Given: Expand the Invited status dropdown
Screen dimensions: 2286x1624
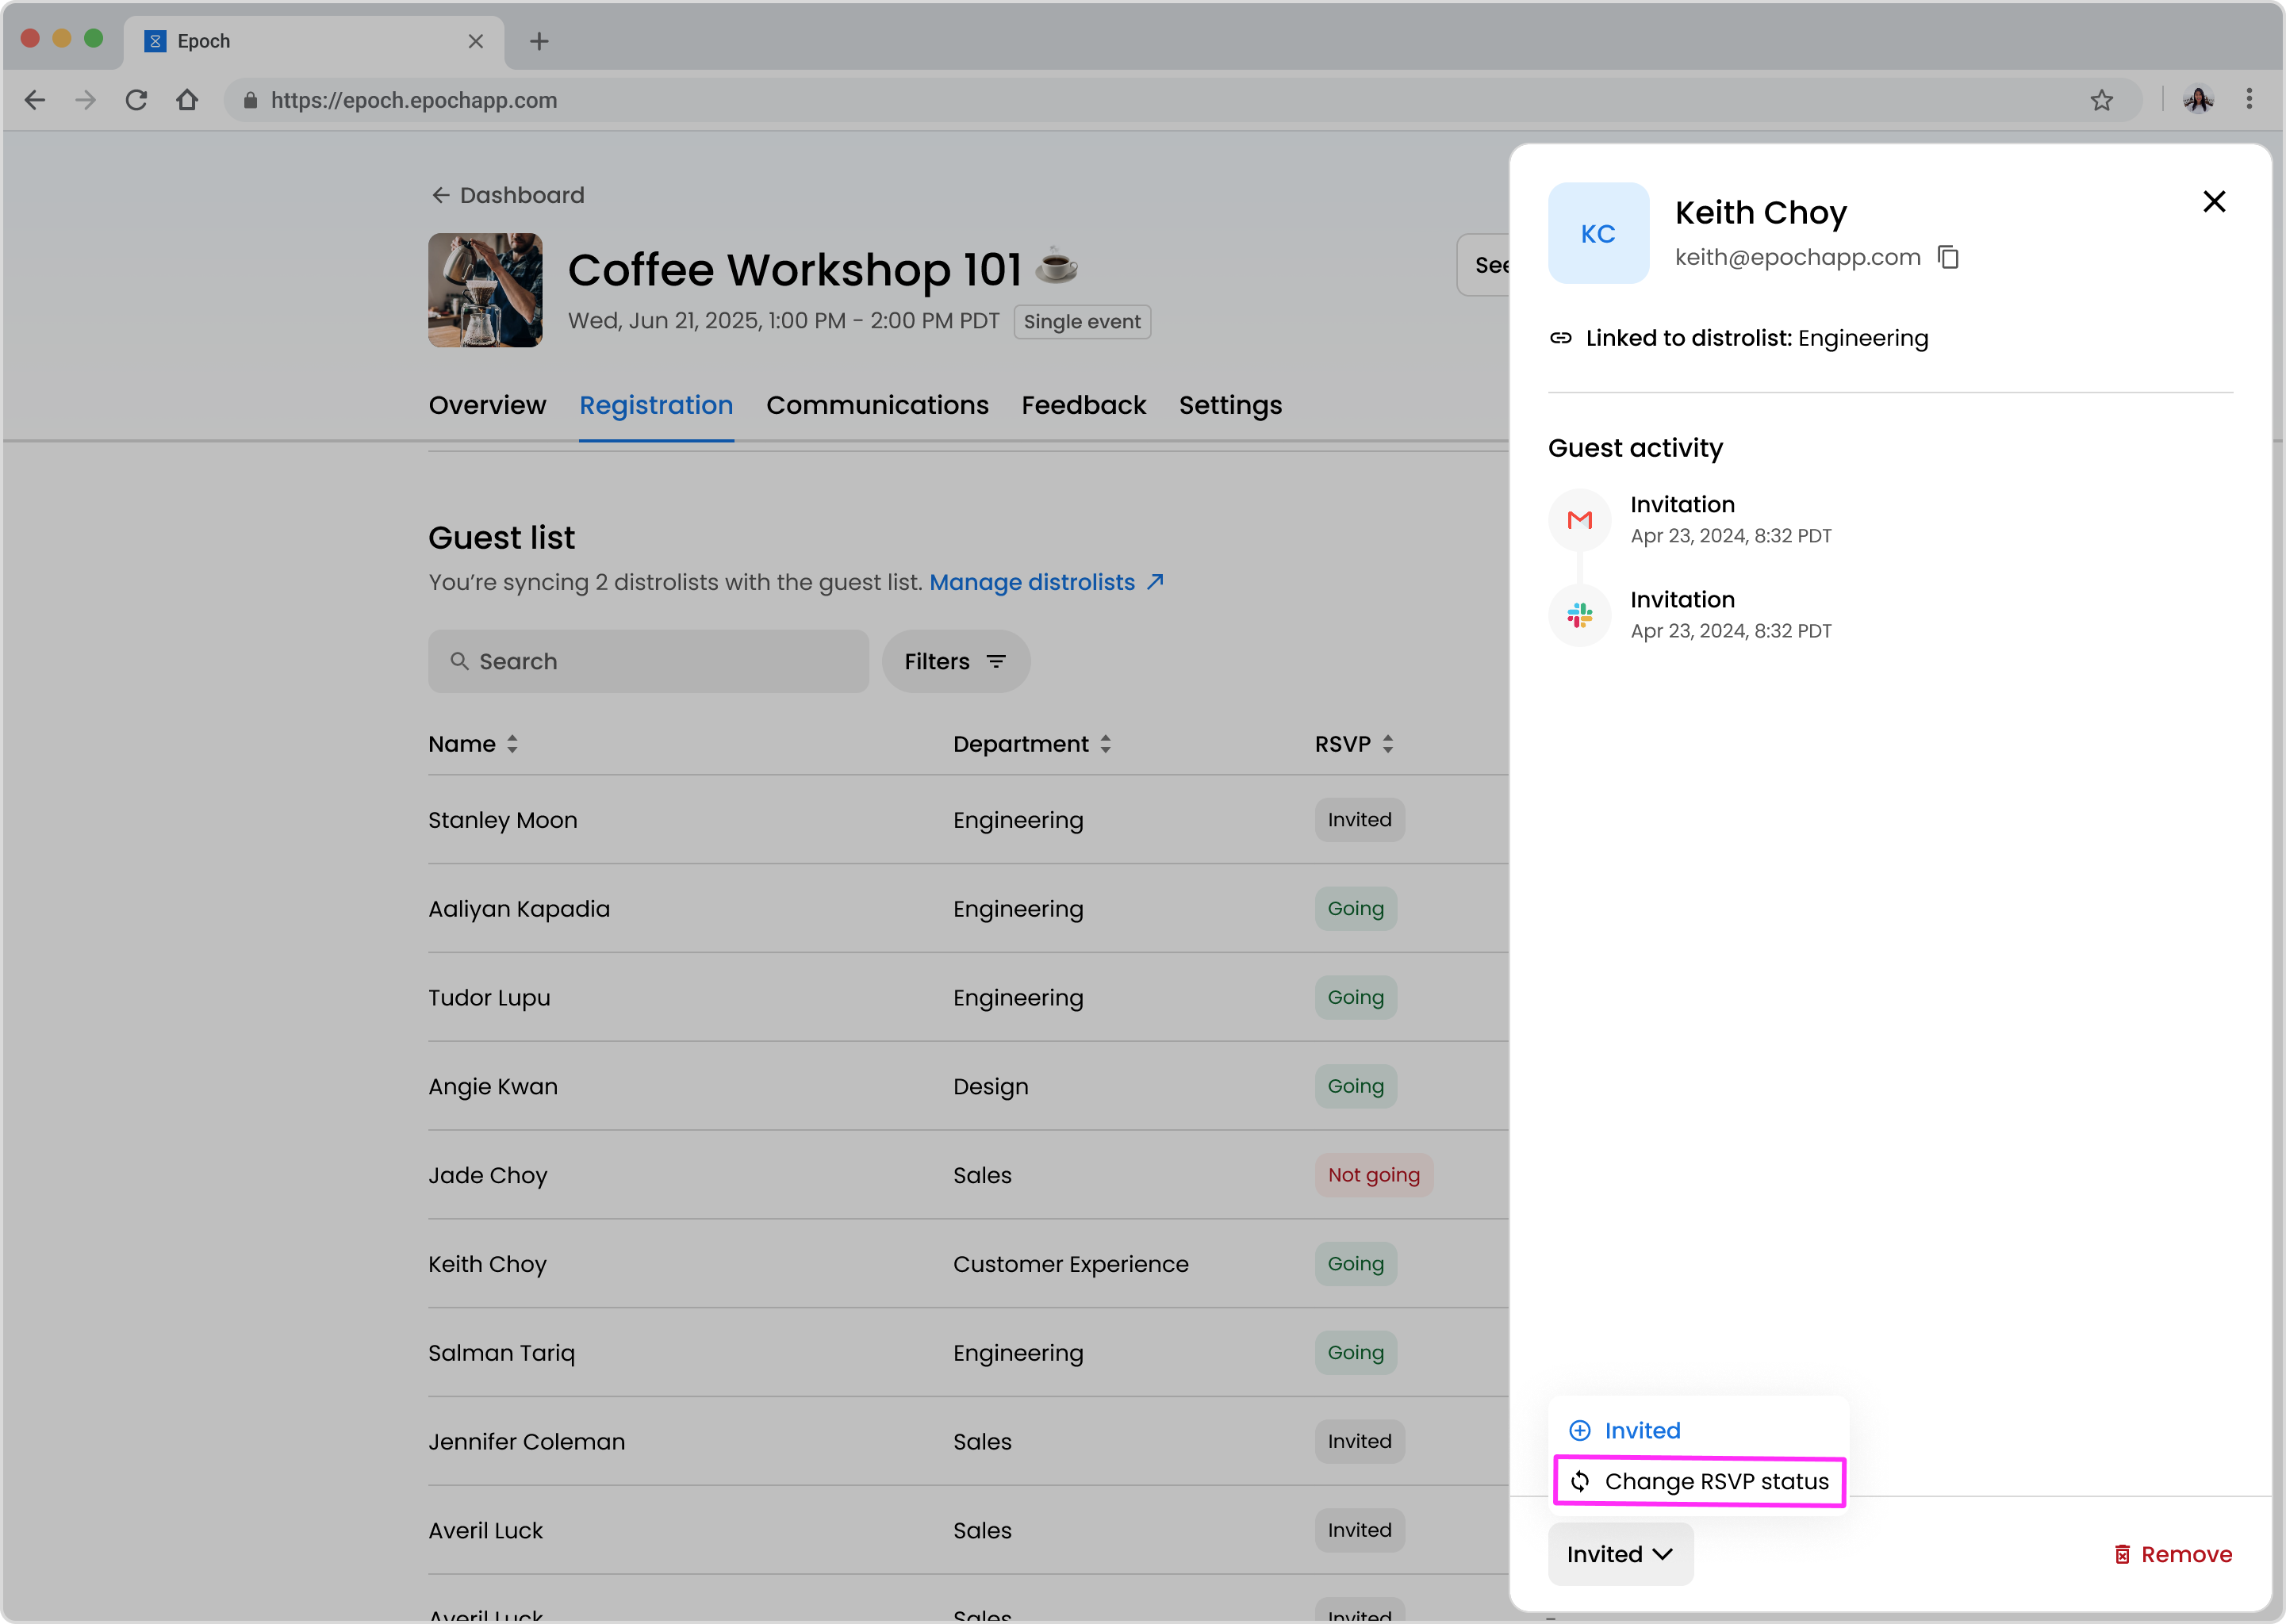Looking at the screenshot, I should pyautogui.click(x=1620, y=1554).
